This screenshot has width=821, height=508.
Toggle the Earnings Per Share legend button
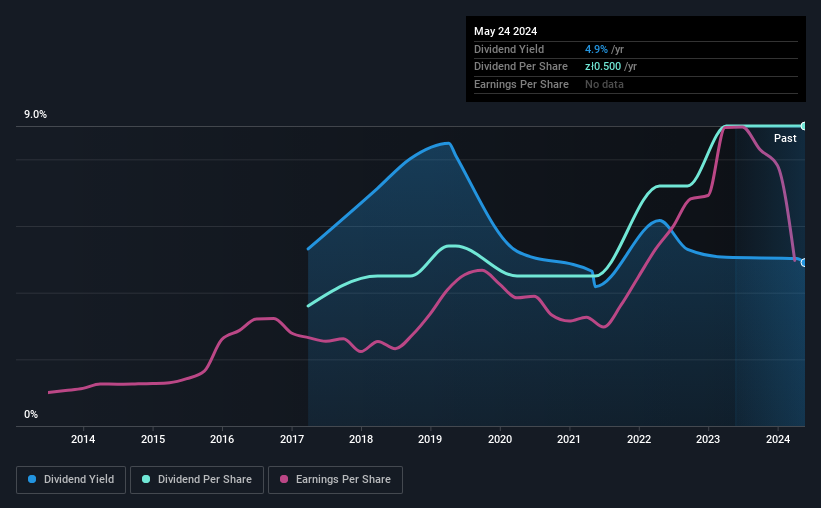coord(335,480)
